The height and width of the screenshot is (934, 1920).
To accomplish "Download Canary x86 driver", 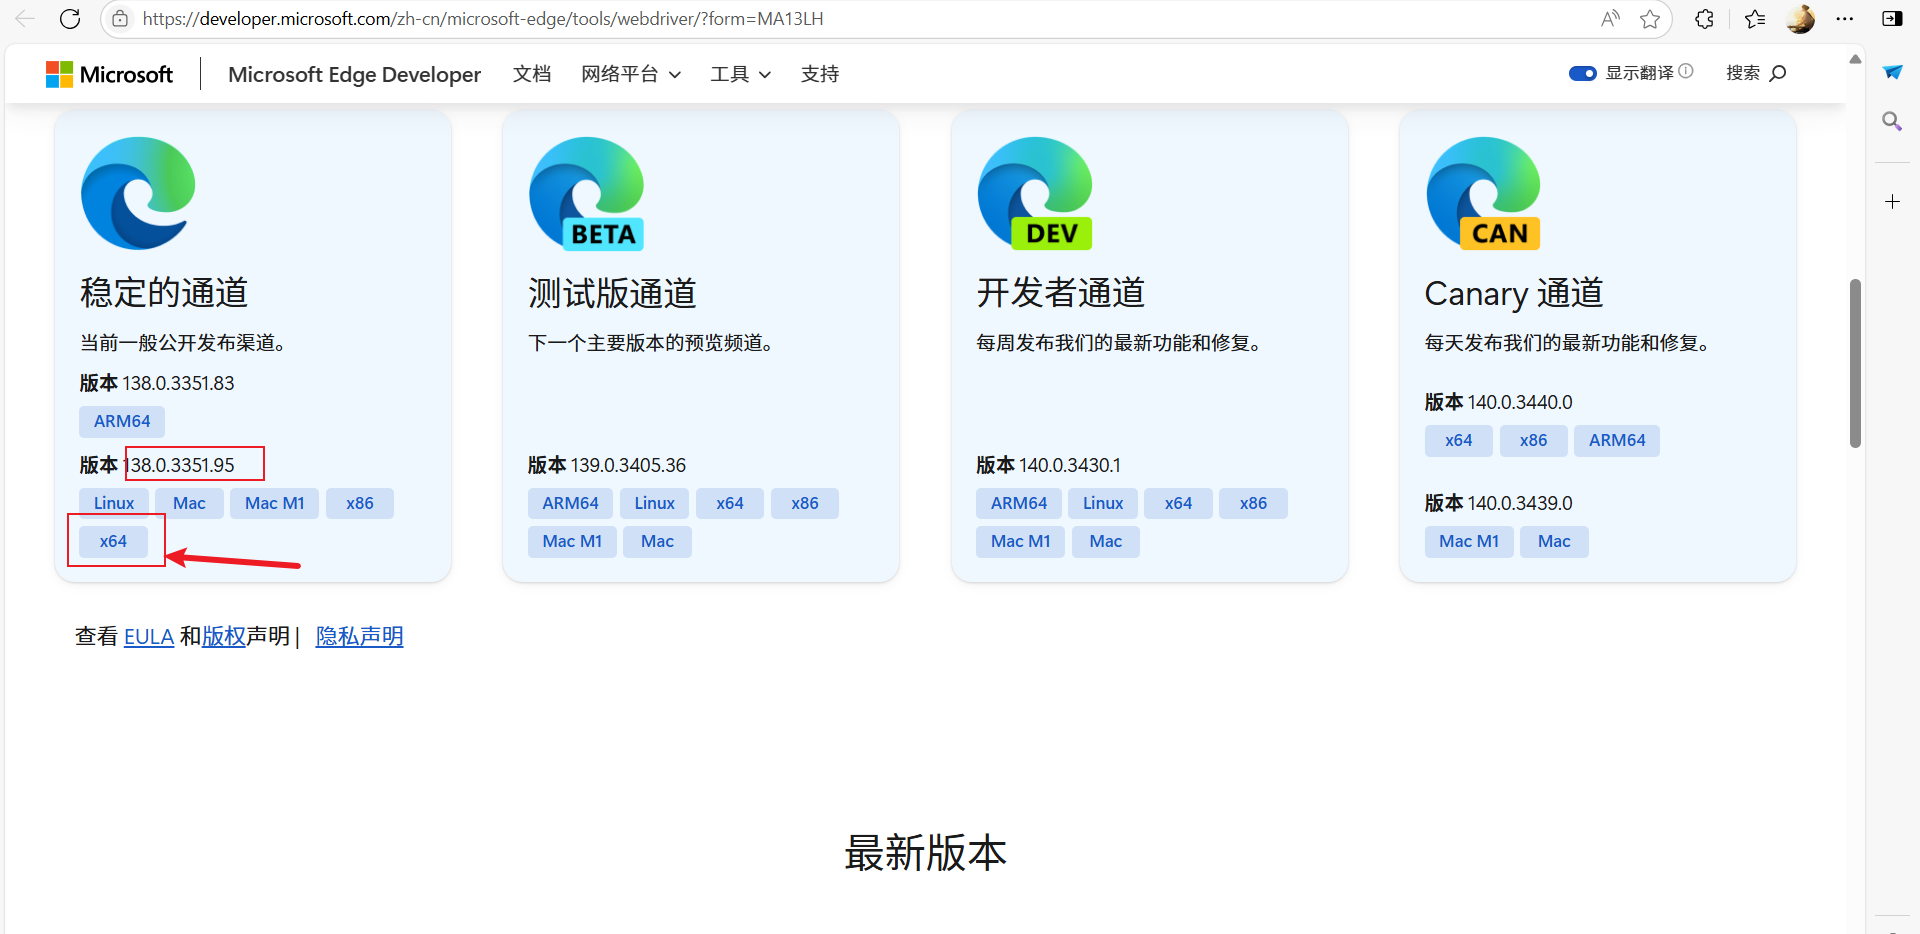I will [1534, 440].
